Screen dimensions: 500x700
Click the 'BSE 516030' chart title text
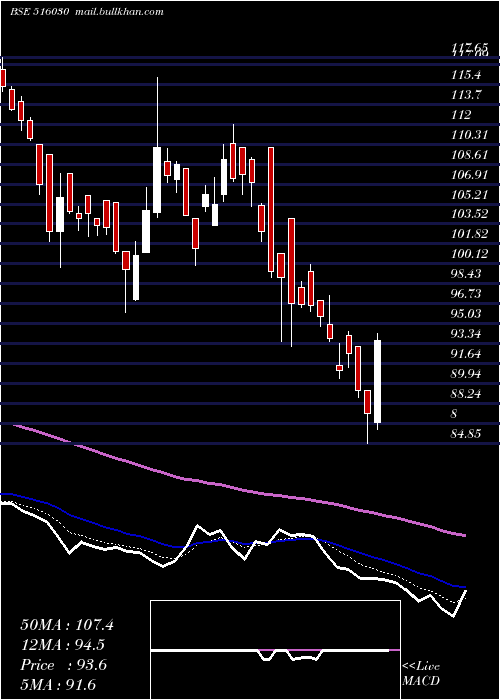(x=39, y=12)
